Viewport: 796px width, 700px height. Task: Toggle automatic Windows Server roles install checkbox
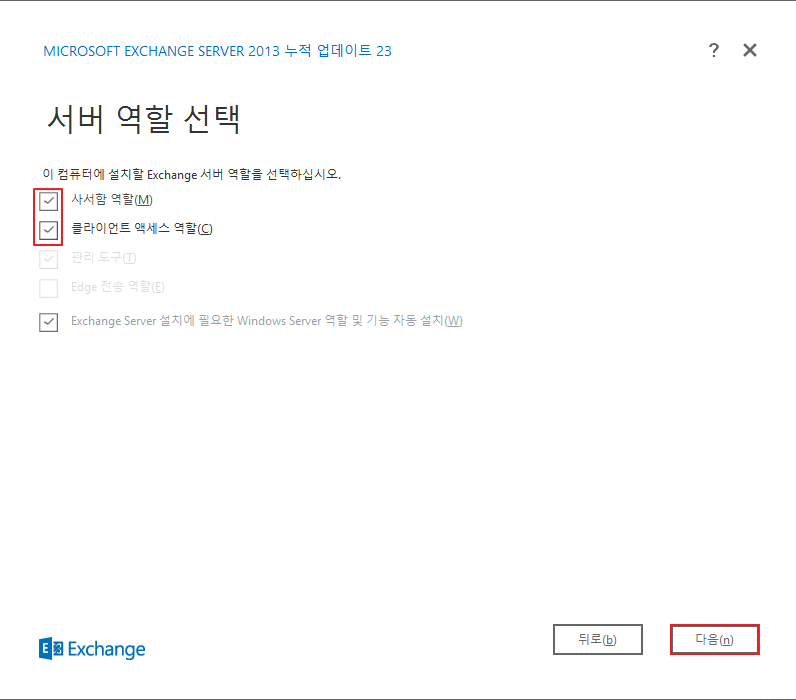pos(49,322)
